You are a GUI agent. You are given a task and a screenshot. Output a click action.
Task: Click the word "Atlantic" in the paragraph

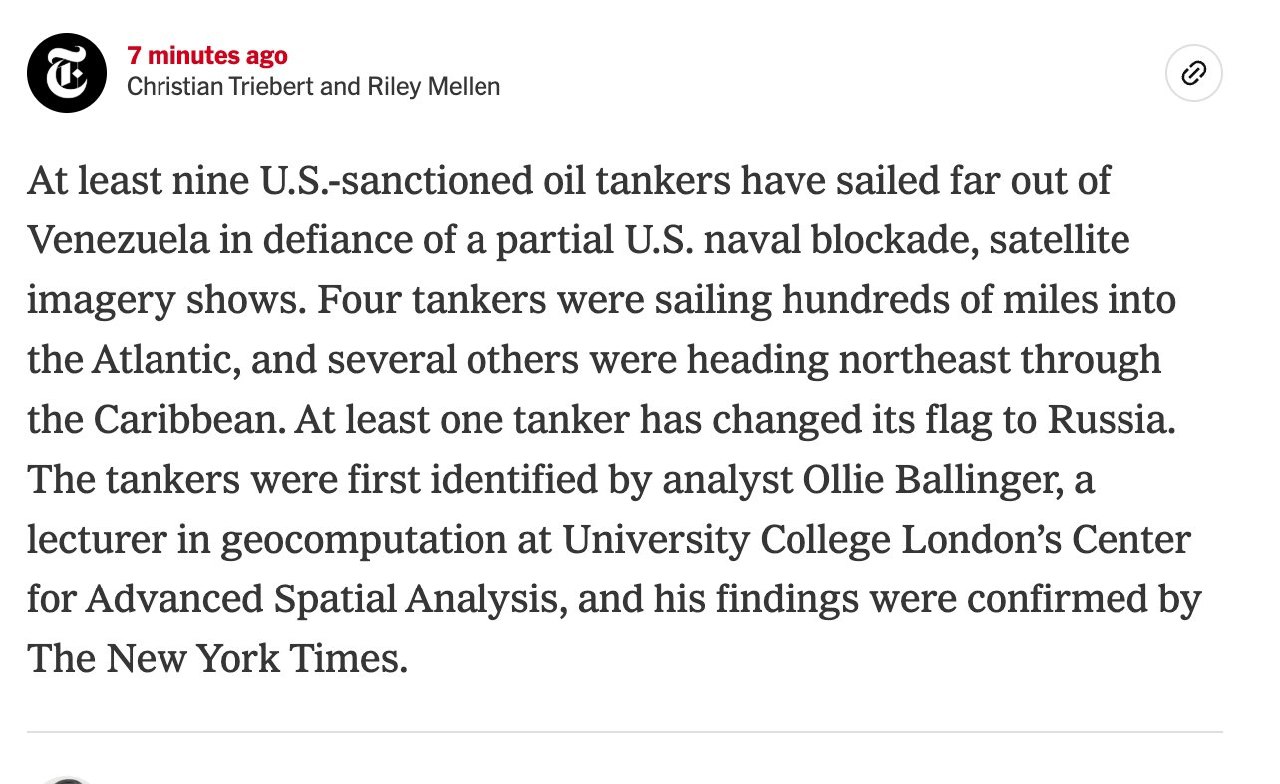[x=164, y=360]
